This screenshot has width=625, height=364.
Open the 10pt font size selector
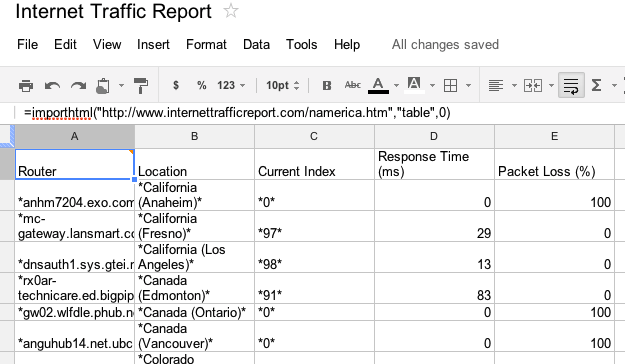click(x=283, y=85)
